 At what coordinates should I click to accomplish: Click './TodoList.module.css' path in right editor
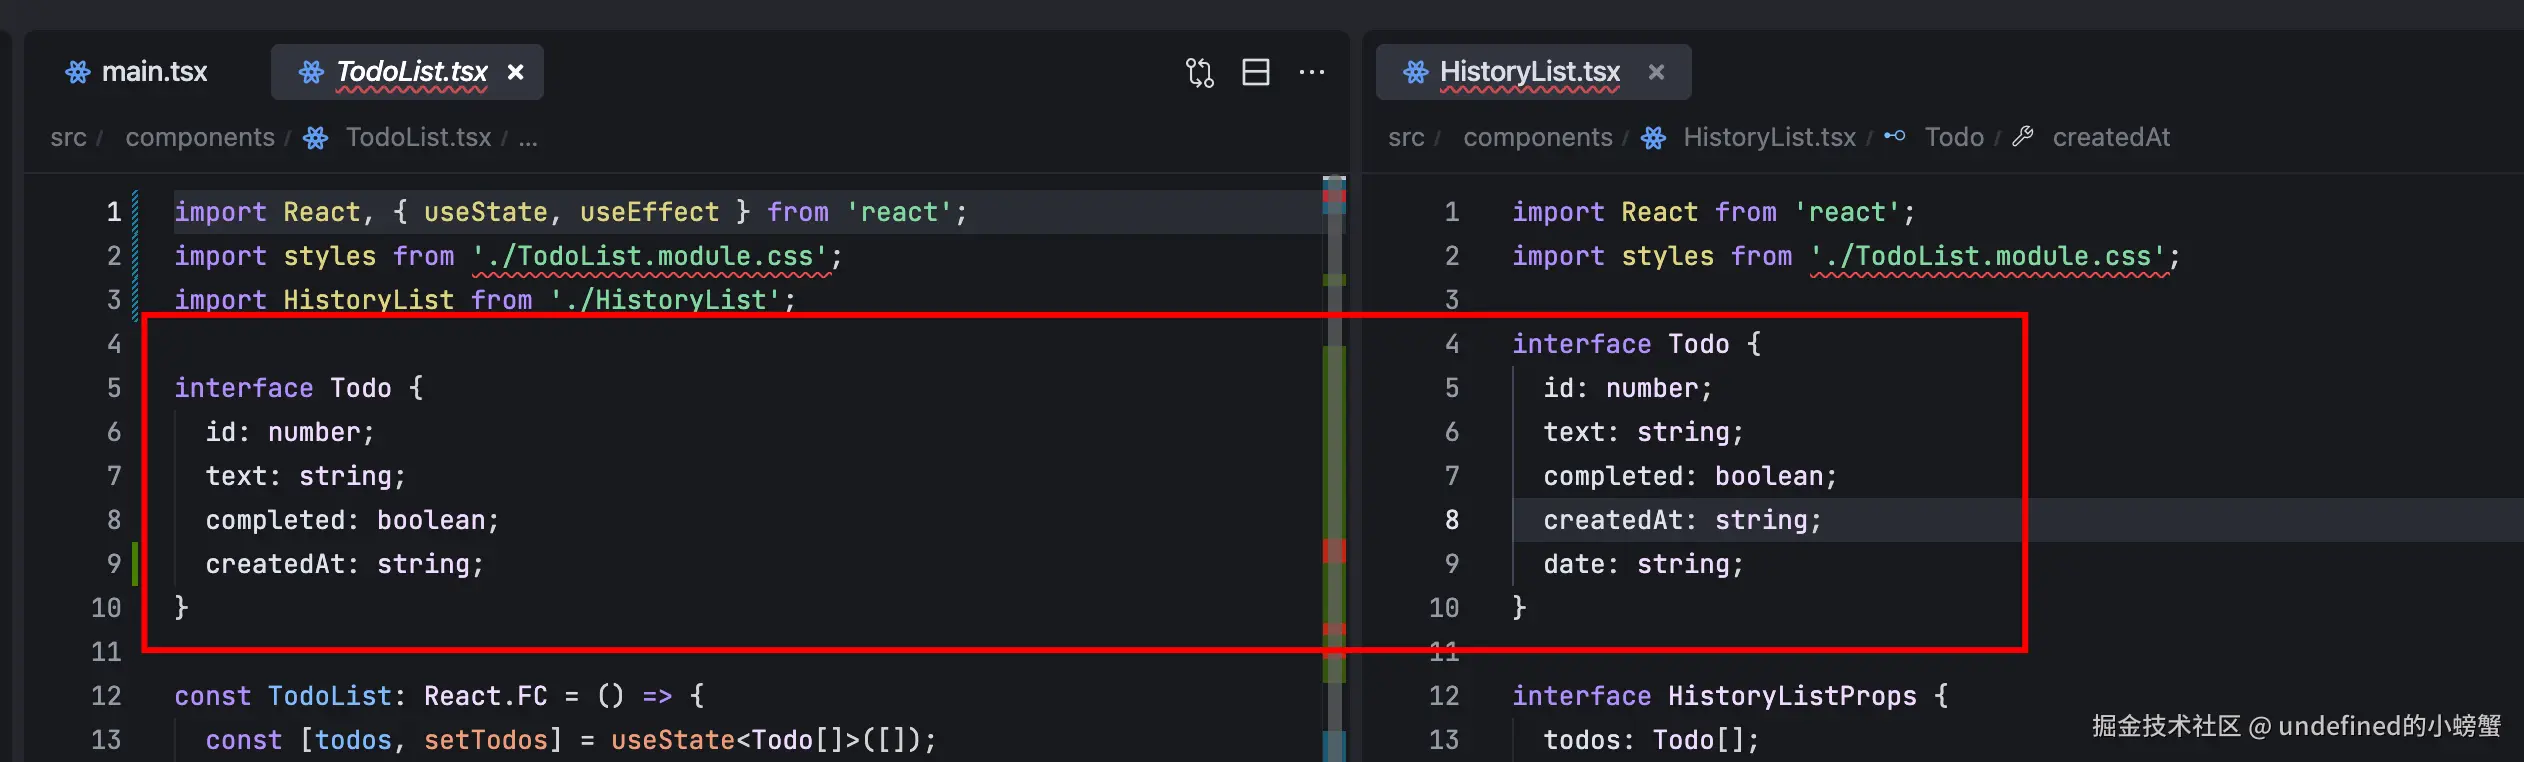(1989, 256)
